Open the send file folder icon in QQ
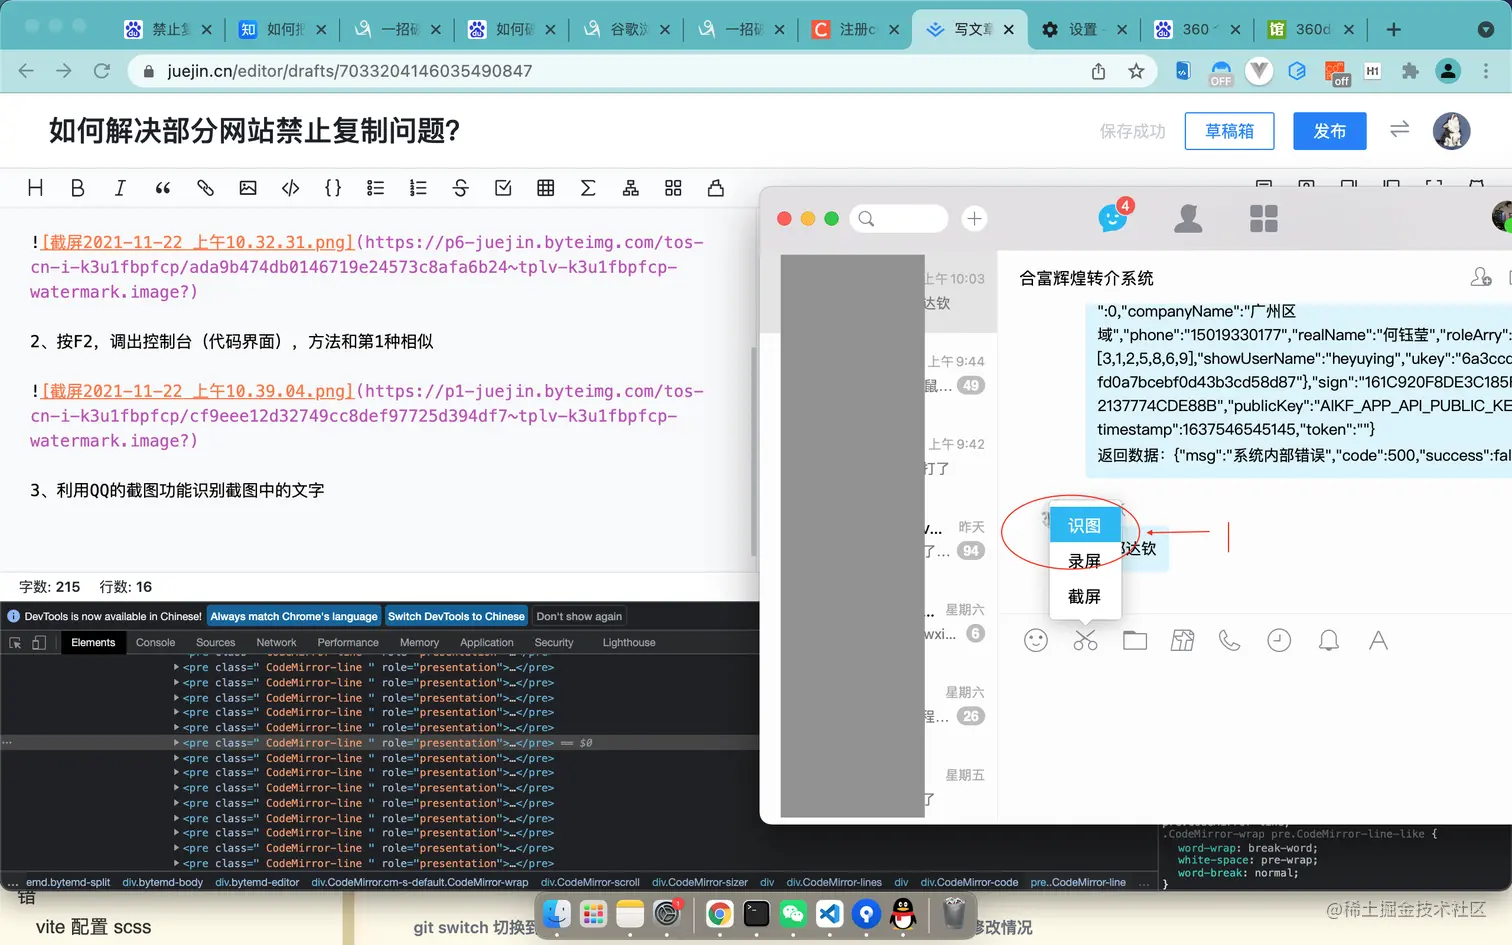The height and width of the screenshot is (945, 1512). pos(1135,640)
